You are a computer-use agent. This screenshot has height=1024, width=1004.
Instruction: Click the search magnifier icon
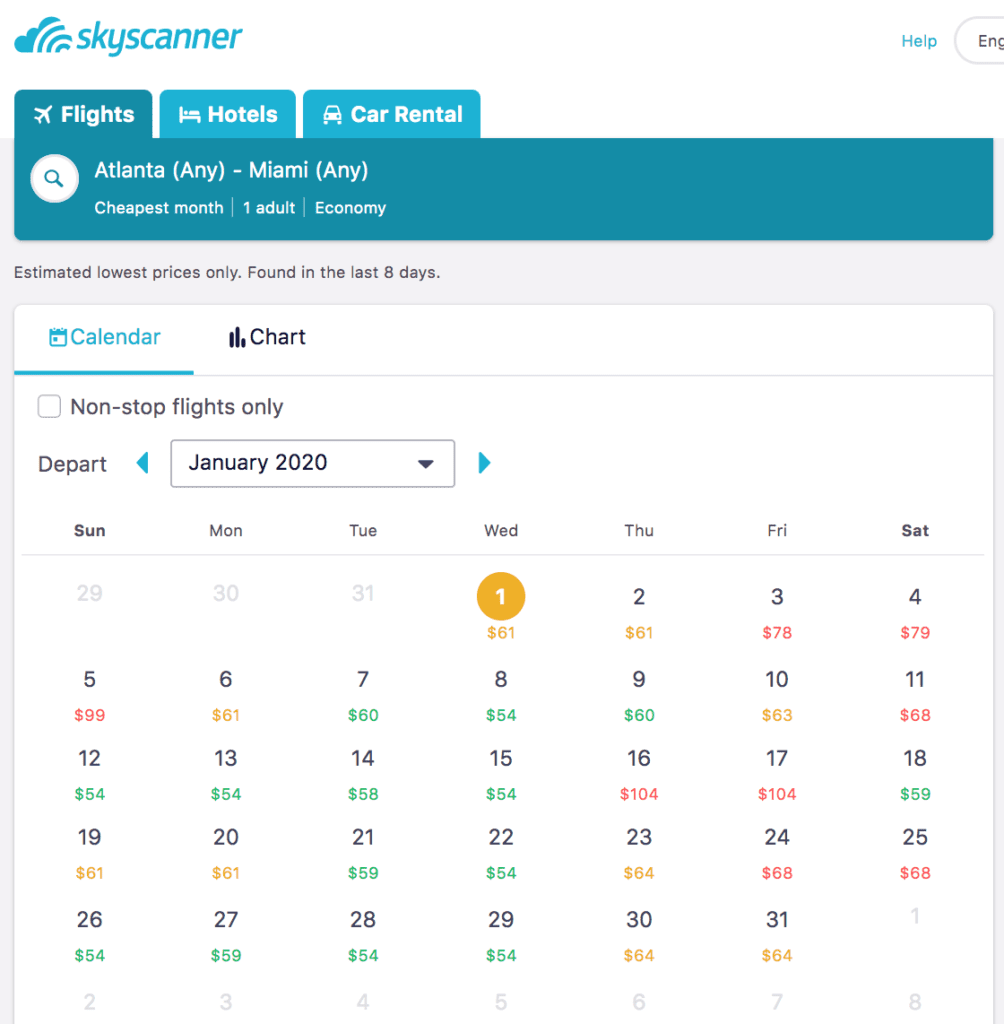[54, 178]
